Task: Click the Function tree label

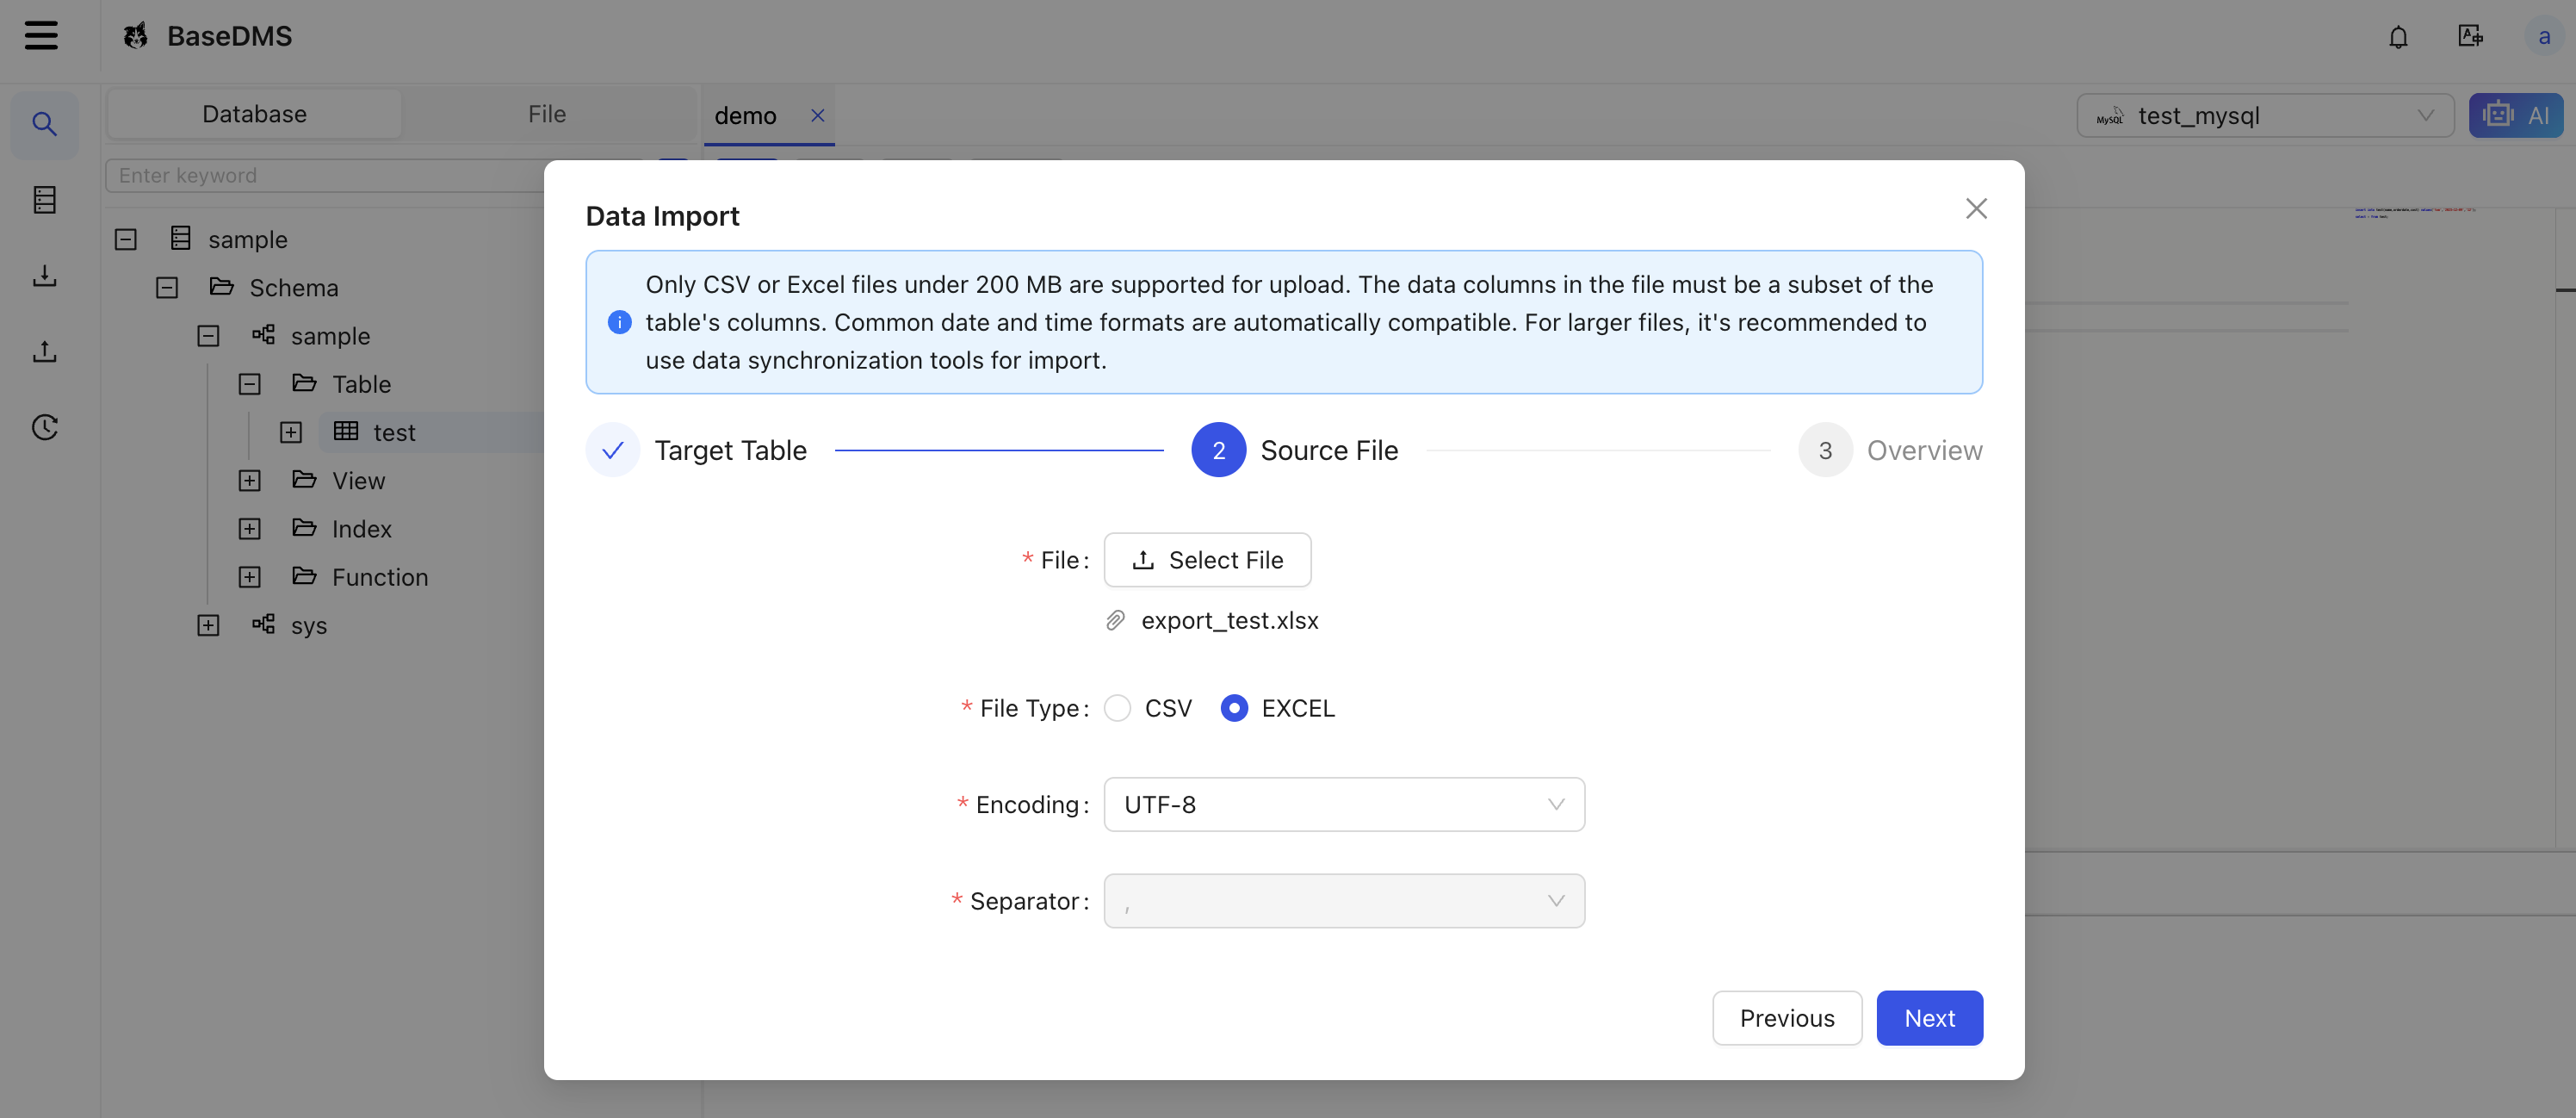Action: click(x=380, y=577)
